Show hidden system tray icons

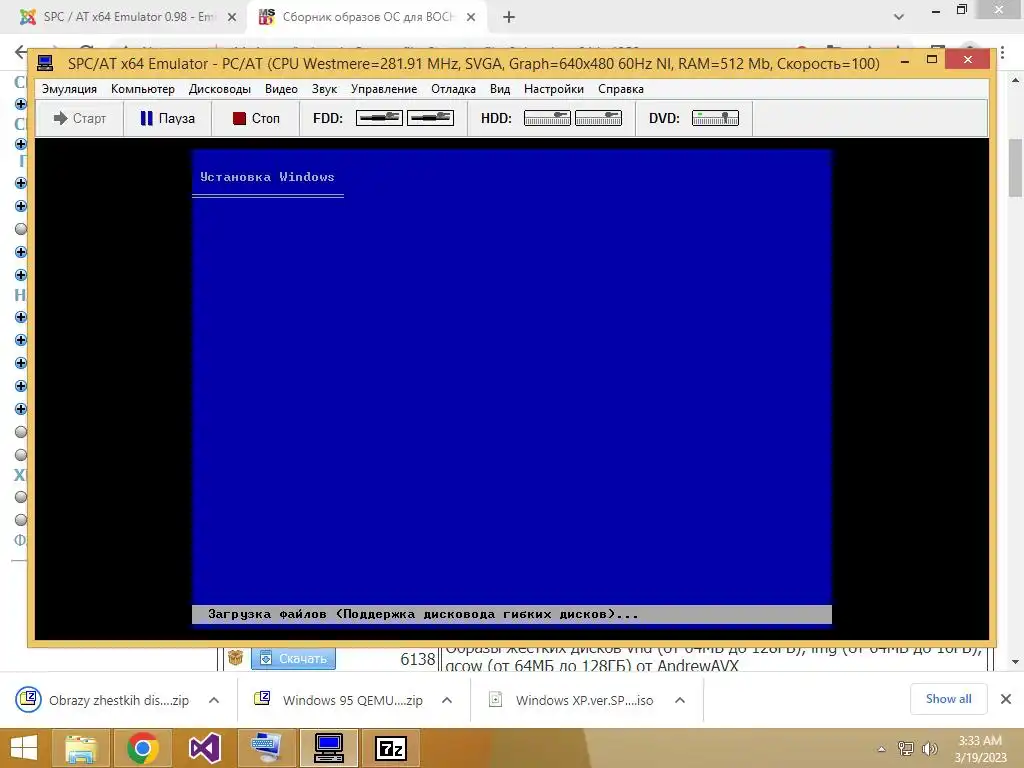(x=882, y=749)
